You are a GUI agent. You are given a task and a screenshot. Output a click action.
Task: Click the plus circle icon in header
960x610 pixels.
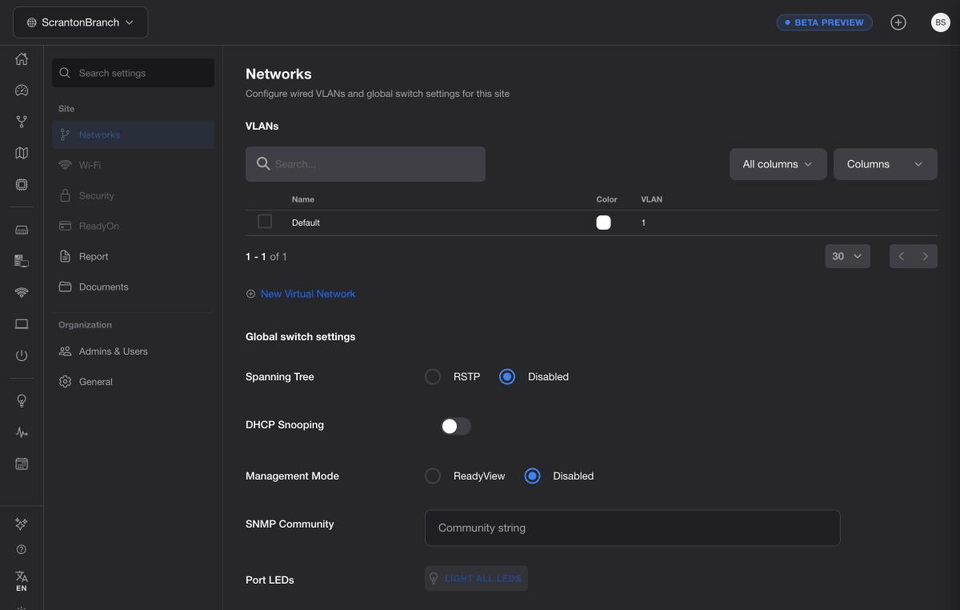898,23
